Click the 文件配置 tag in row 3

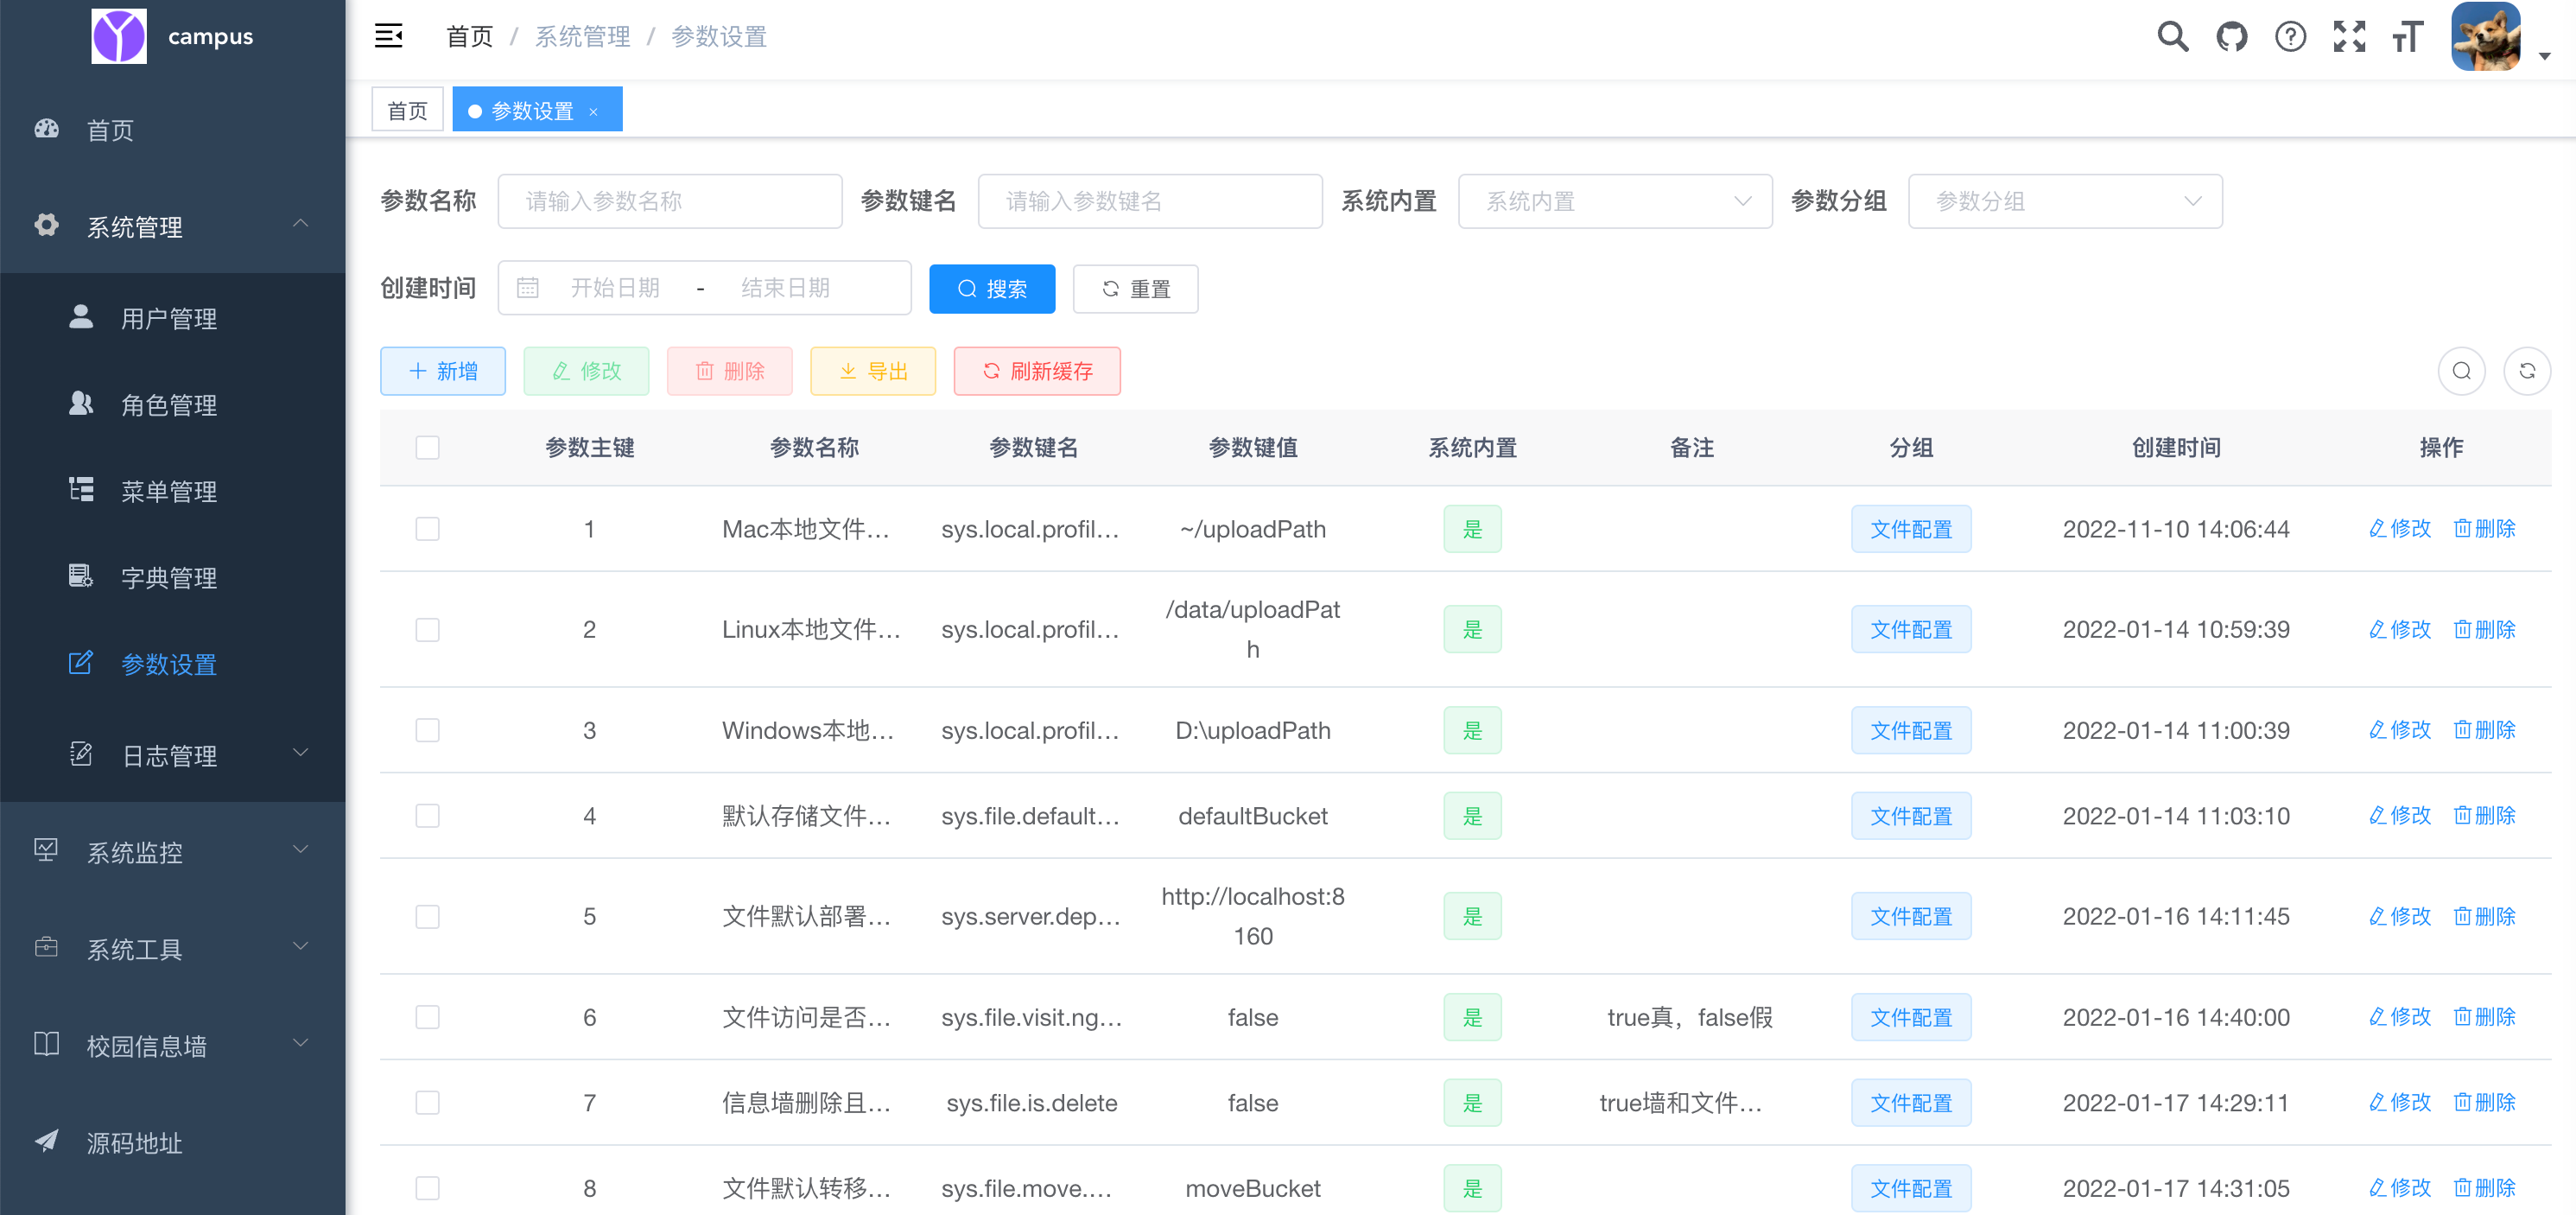(1911, 730)
